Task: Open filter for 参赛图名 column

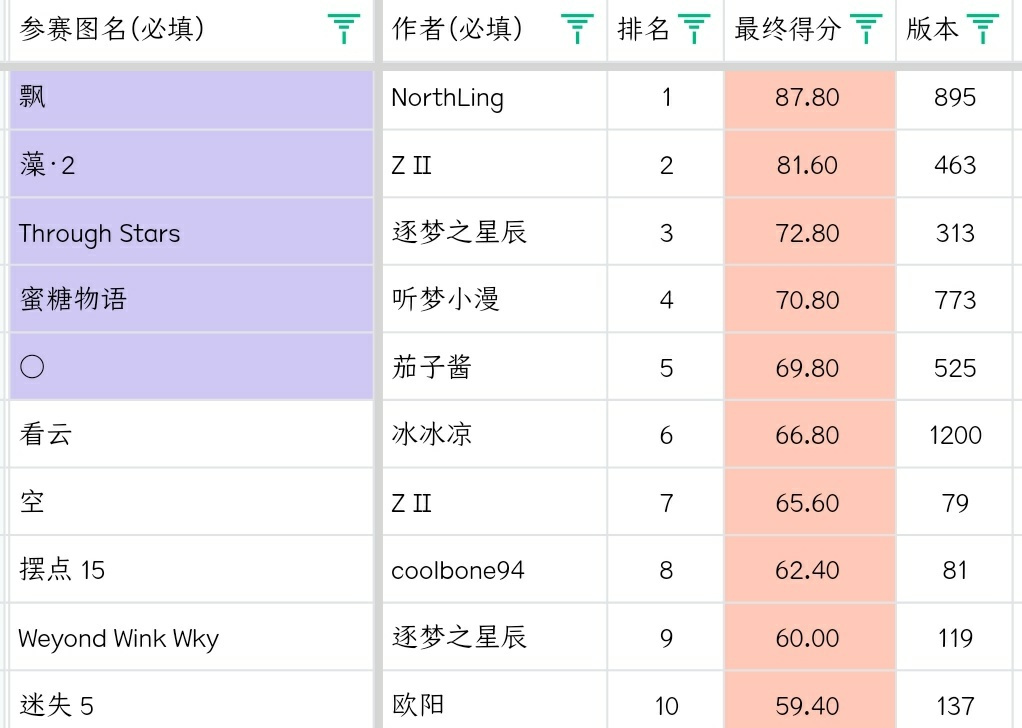Action: click(343, 29)
